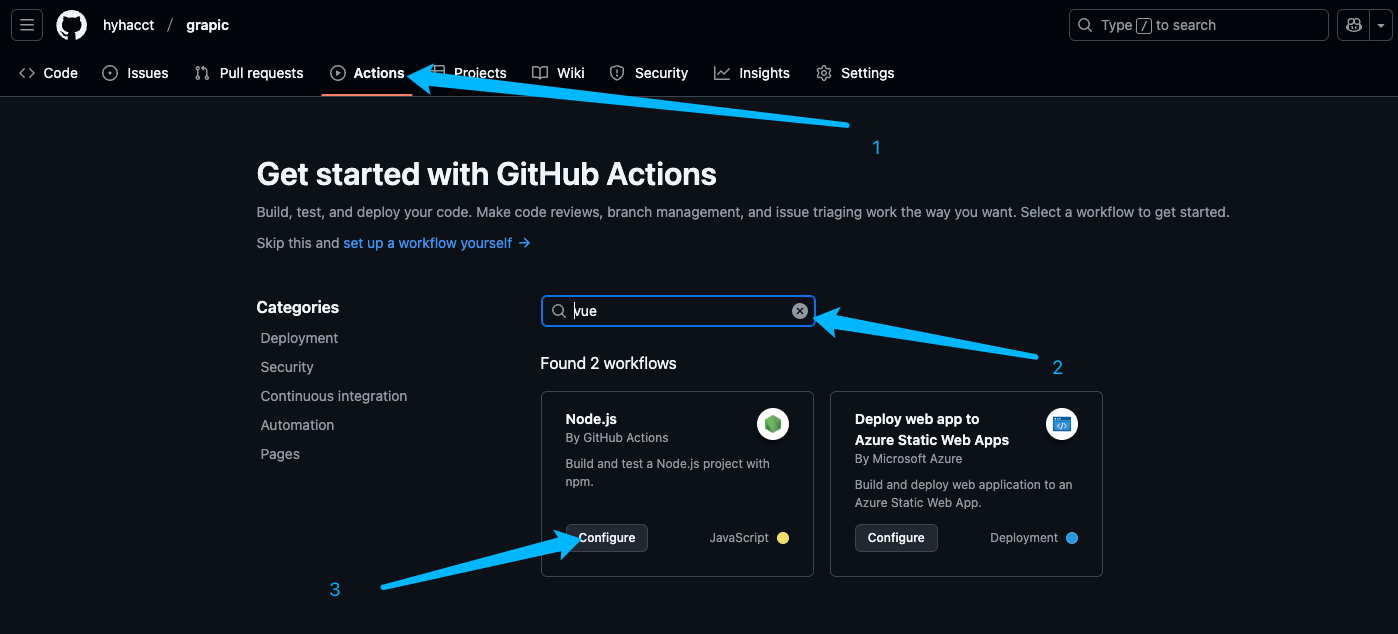Filter by the Continuous integration category
This screenshot has width=1398, height=634.
(x=334, y=396)
